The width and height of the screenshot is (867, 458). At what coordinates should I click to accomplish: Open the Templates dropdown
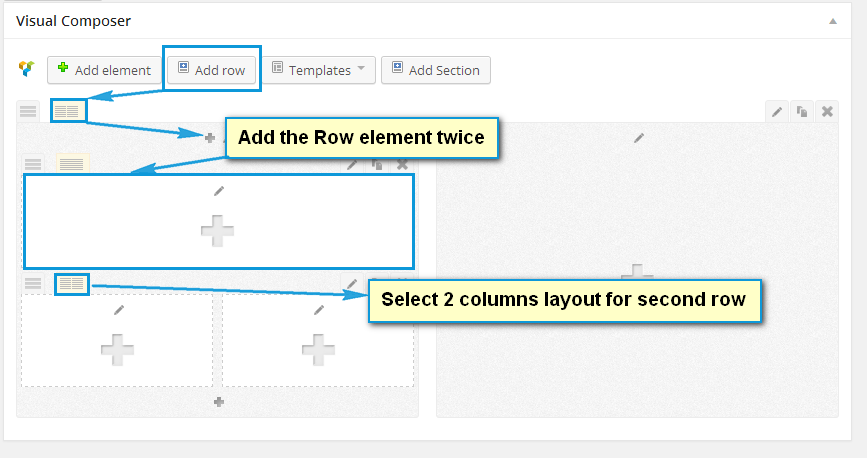[x=318, y=70]
